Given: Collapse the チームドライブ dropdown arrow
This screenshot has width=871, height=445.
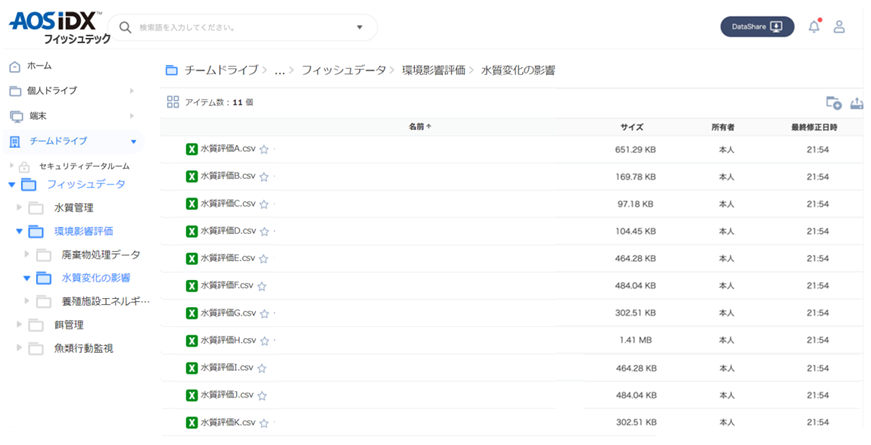Looking at the screenshot, I should (133, 142).
